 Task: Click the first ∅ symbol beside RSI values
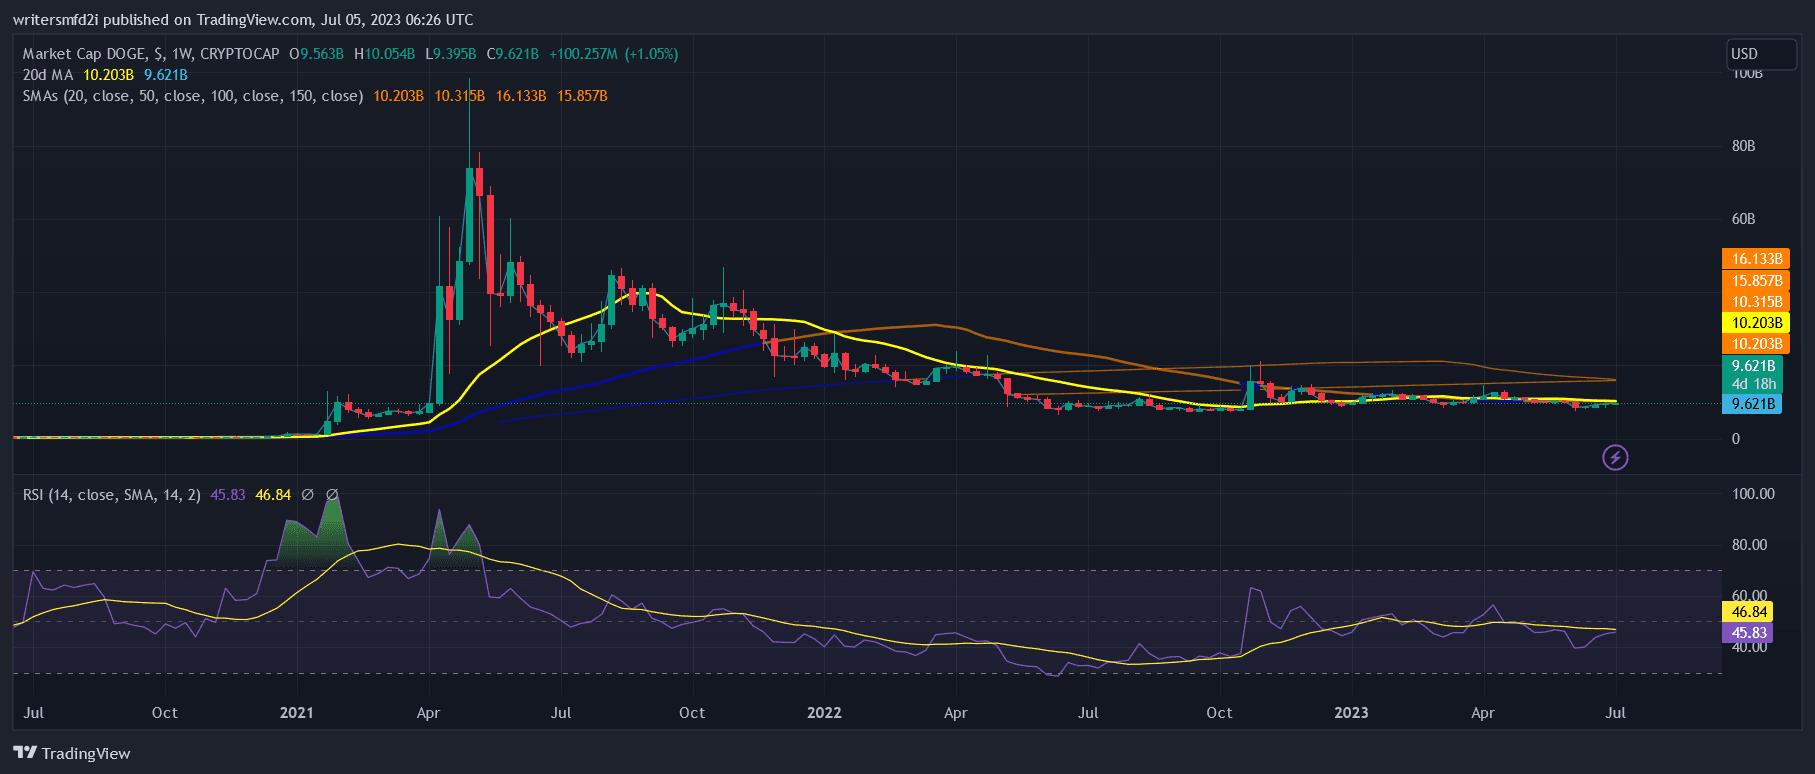(x=308, y=495)
